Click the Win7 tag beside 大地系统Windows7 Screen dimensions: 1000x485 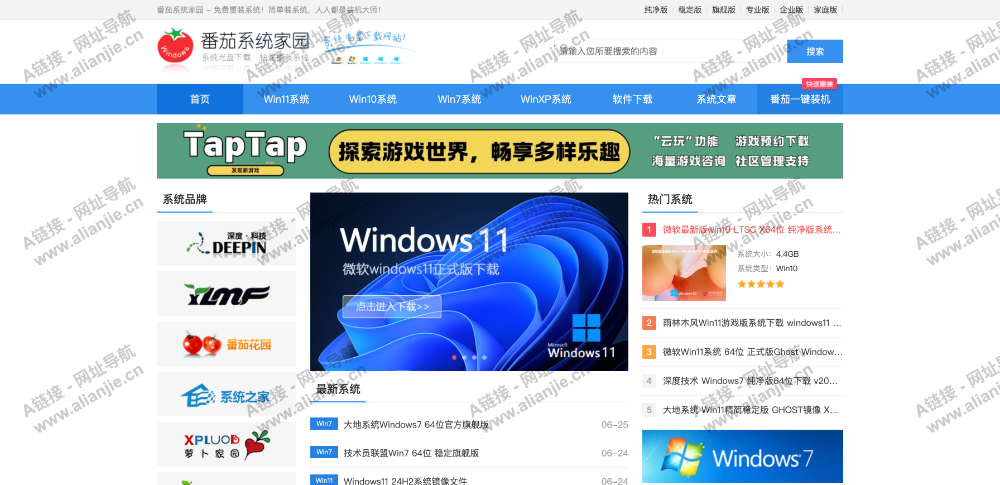point(324,424)
